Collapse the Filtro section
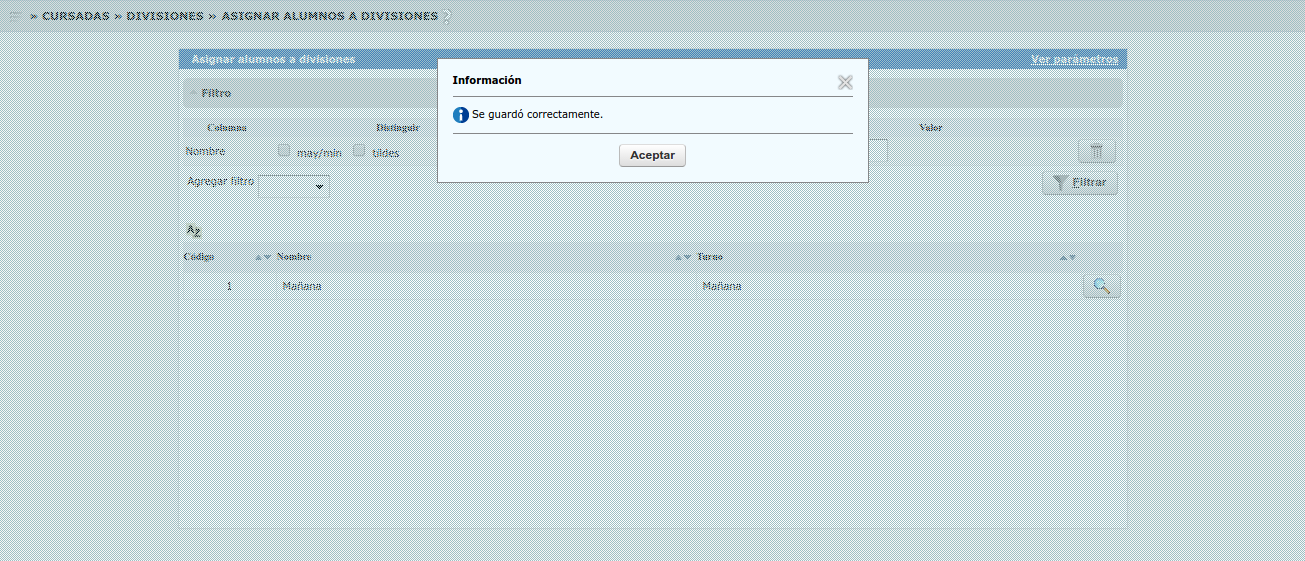1305x561 pixels. coord(194,93)
